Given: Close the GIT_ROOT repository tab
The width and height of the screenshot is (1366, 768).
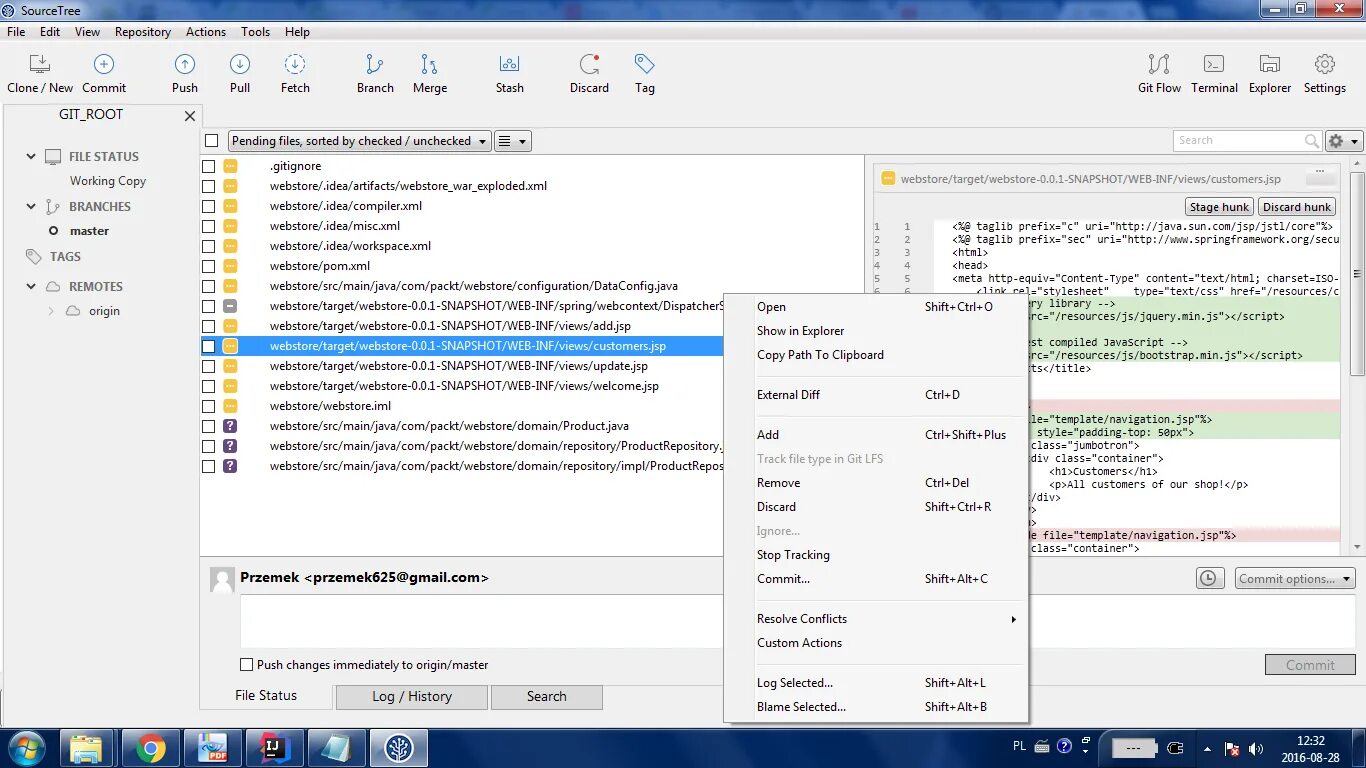Looking at the screenshot, I should (190, 116).
